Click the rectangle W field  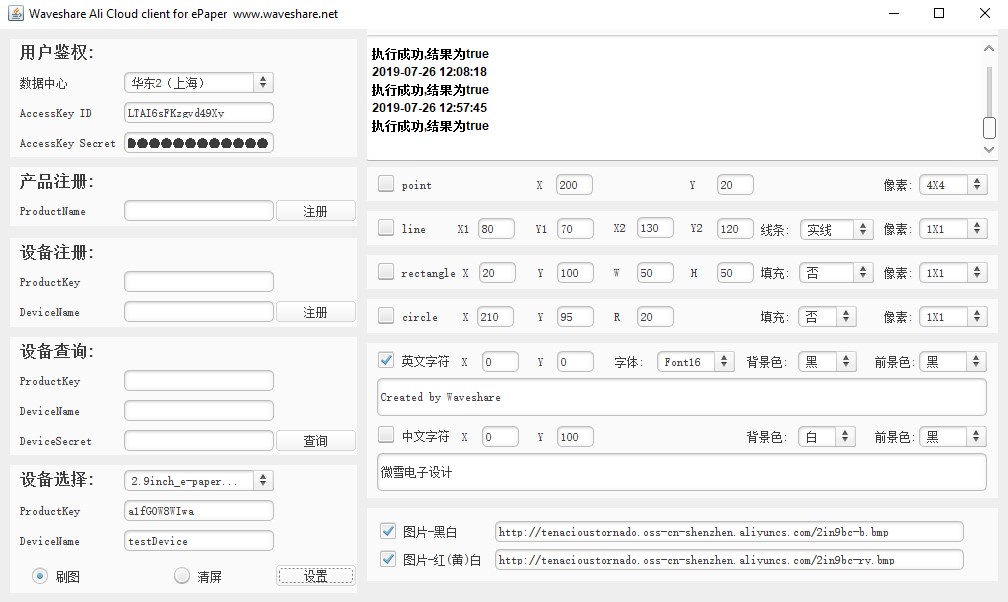pos(656,273)
